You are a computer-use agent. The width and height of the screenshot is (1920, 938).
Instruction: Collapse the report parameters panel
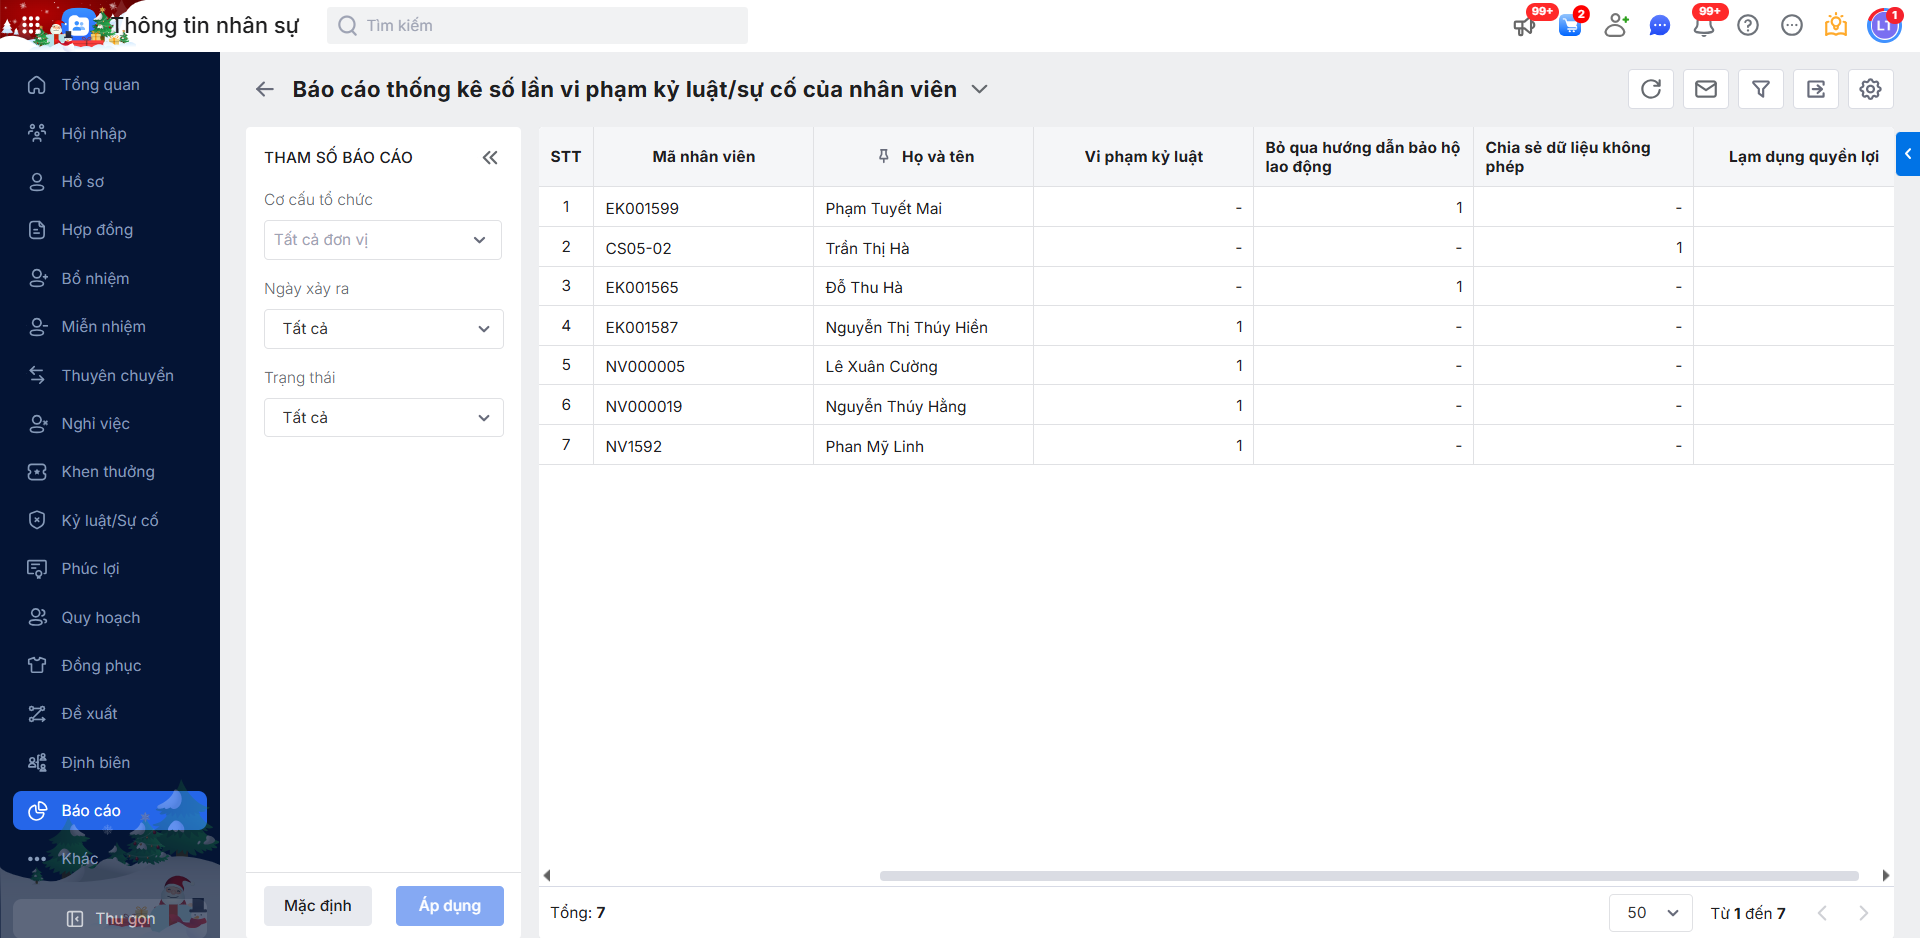coord(490,157)
